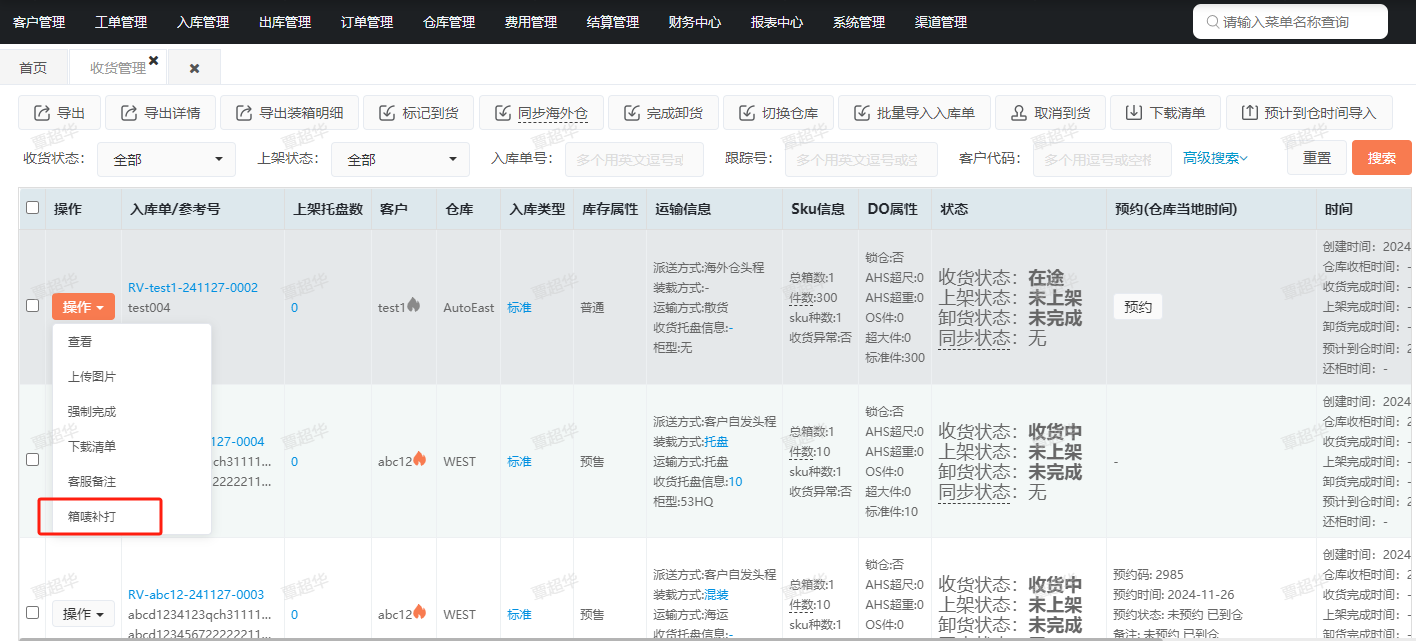This screenshot has width=1416, height=641.
Task: Click the 预约 button in test1 row
Action: [x=1138, y=307]
